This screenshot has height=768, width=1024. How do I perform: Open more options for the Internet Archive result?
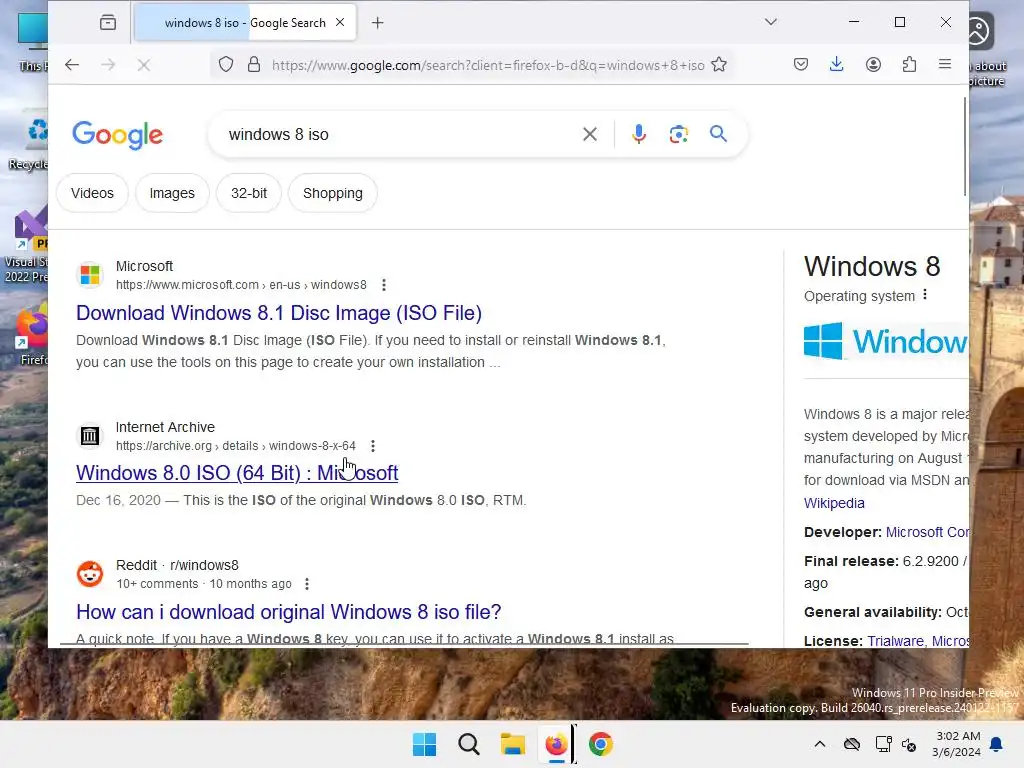[373, 446]
